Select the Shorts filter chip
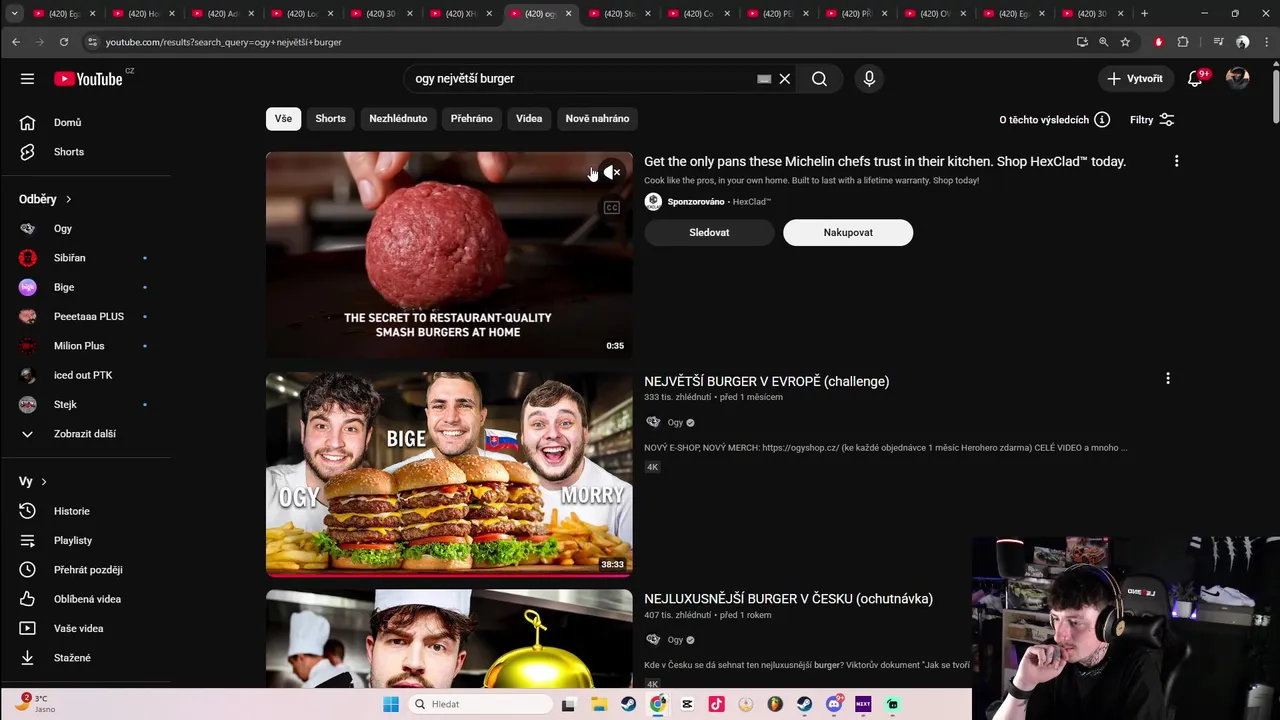The width and height of the screenshot is (1280, 720). [x=331, y=119]
